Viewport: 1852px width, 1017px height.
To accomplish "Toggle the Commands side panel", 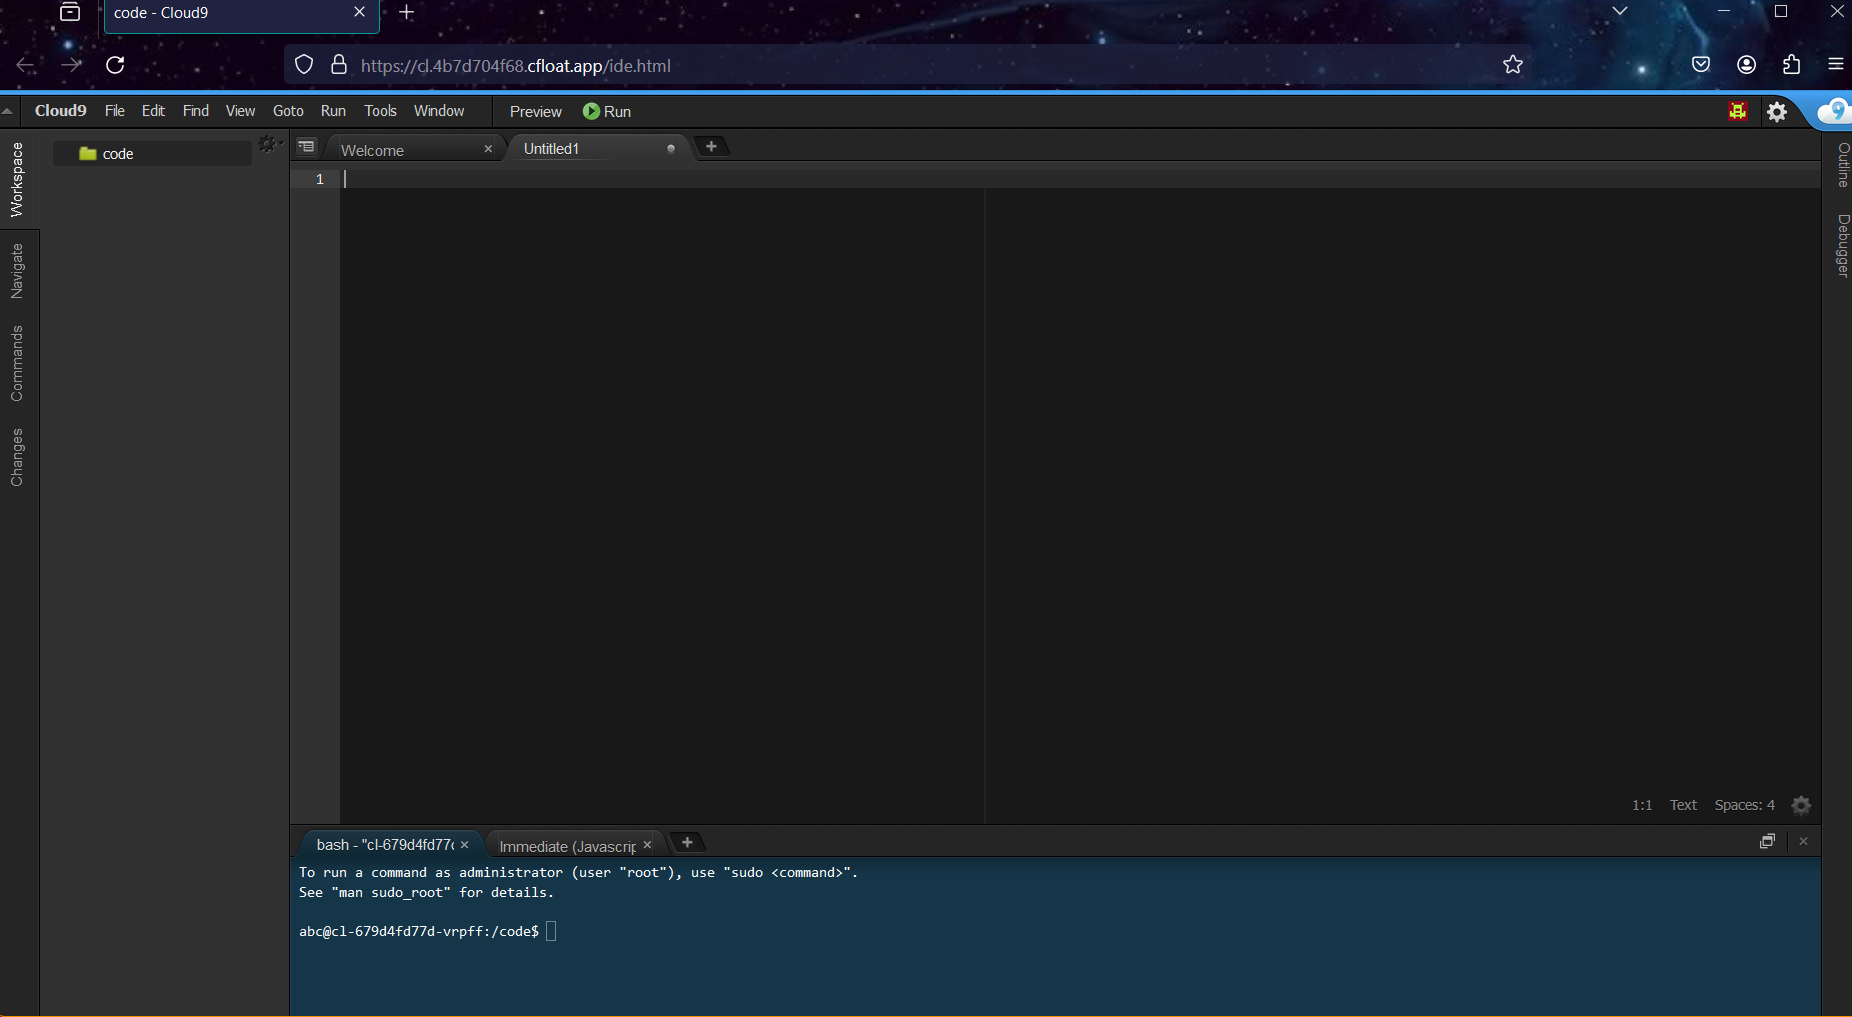I will coord(17,363).
